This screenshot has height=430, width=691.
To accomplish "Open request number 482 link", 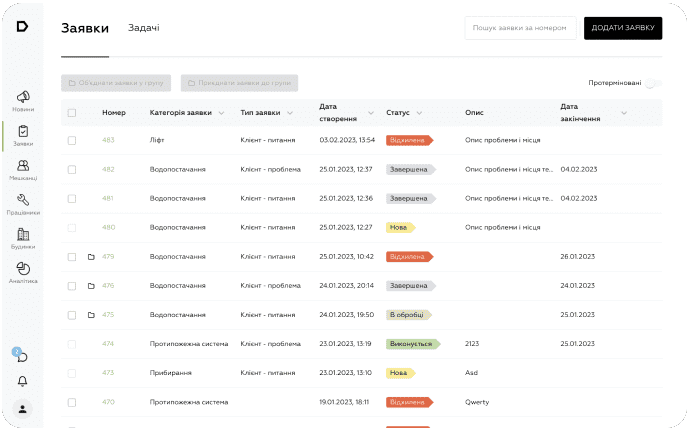I will tap(108, 169).
